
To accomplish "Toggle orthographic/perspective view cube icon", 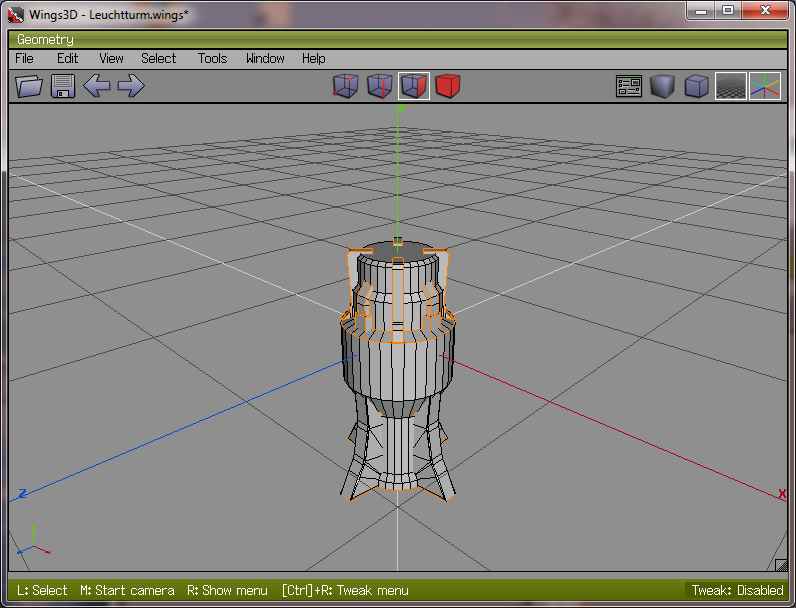I will (x=696, y=87).
